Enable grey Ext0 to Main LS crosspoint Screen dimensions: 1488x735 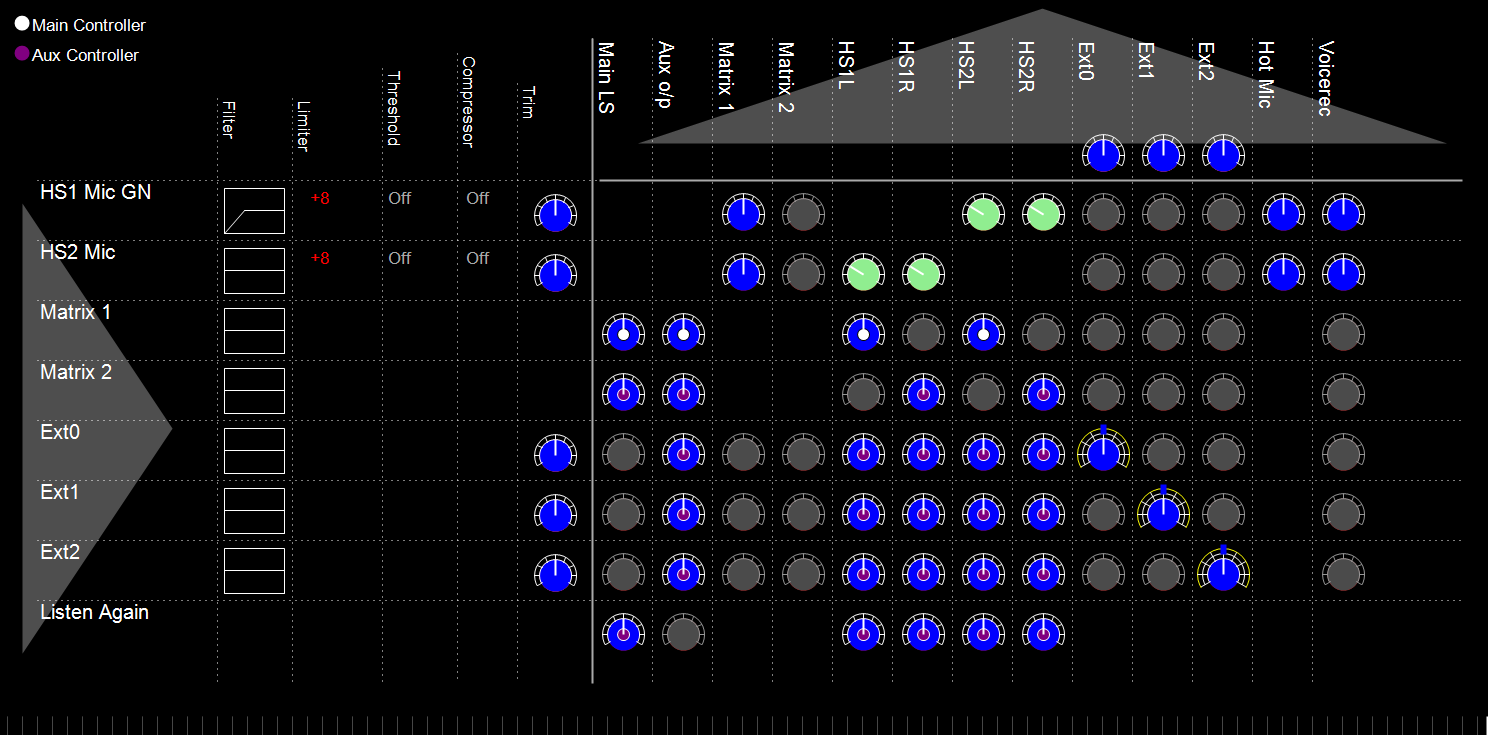point(623,454)
